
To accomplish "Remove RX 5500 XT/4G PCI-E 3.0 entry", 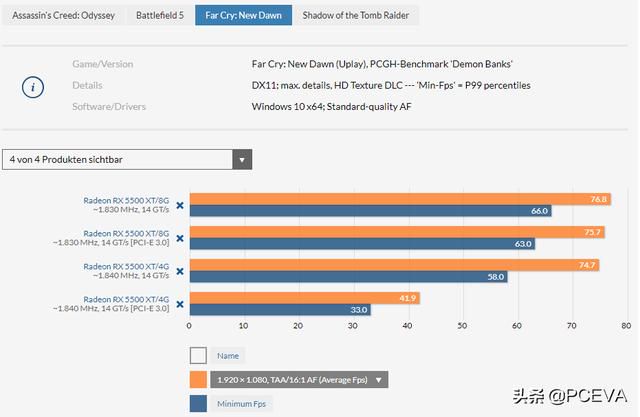I will pyautogui.click(x=180, y=304).
